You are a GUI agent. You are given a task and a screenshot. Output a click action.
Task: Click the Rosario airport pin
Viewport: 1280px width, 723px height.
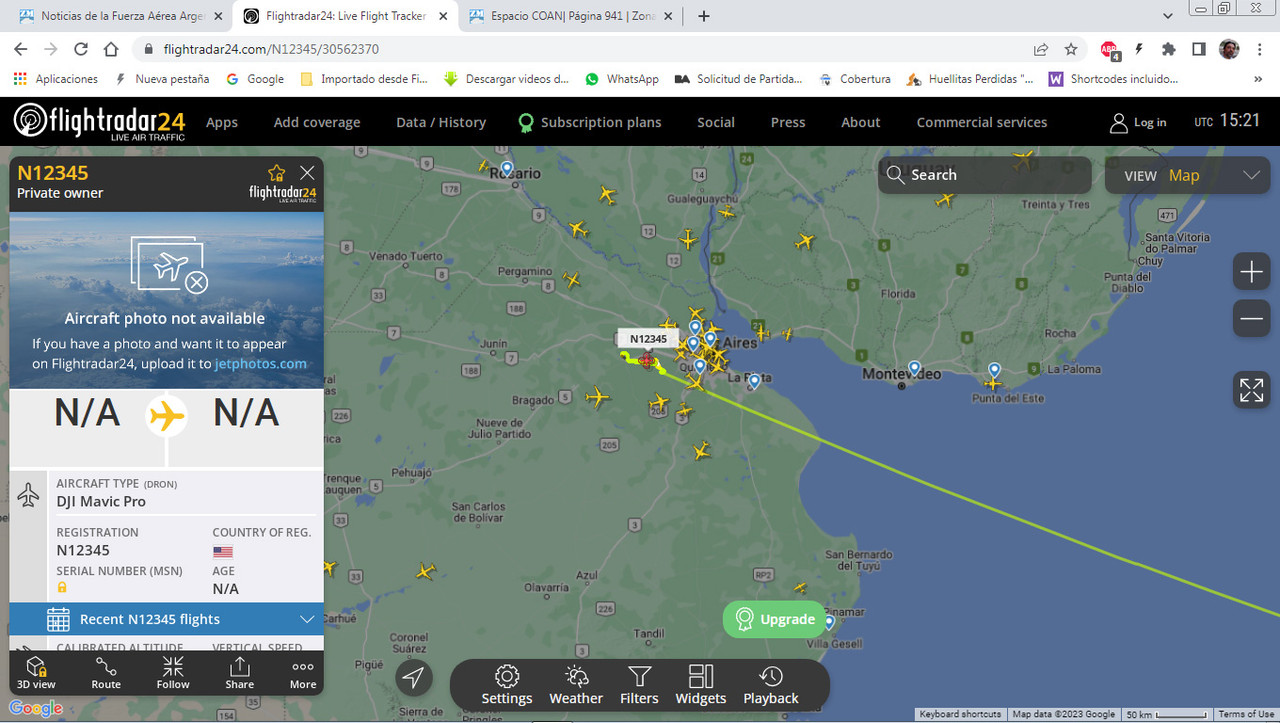[507, 169]
